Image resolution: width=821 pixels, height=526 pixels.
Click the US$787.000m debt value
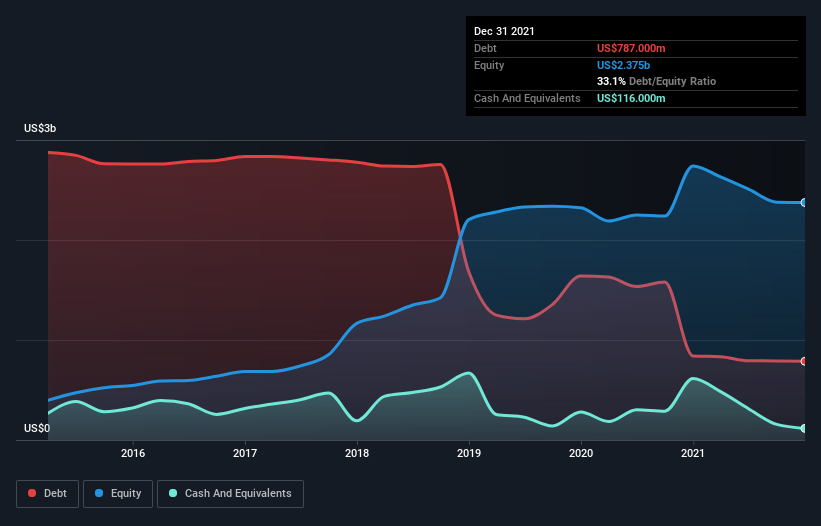coord(631,48)
